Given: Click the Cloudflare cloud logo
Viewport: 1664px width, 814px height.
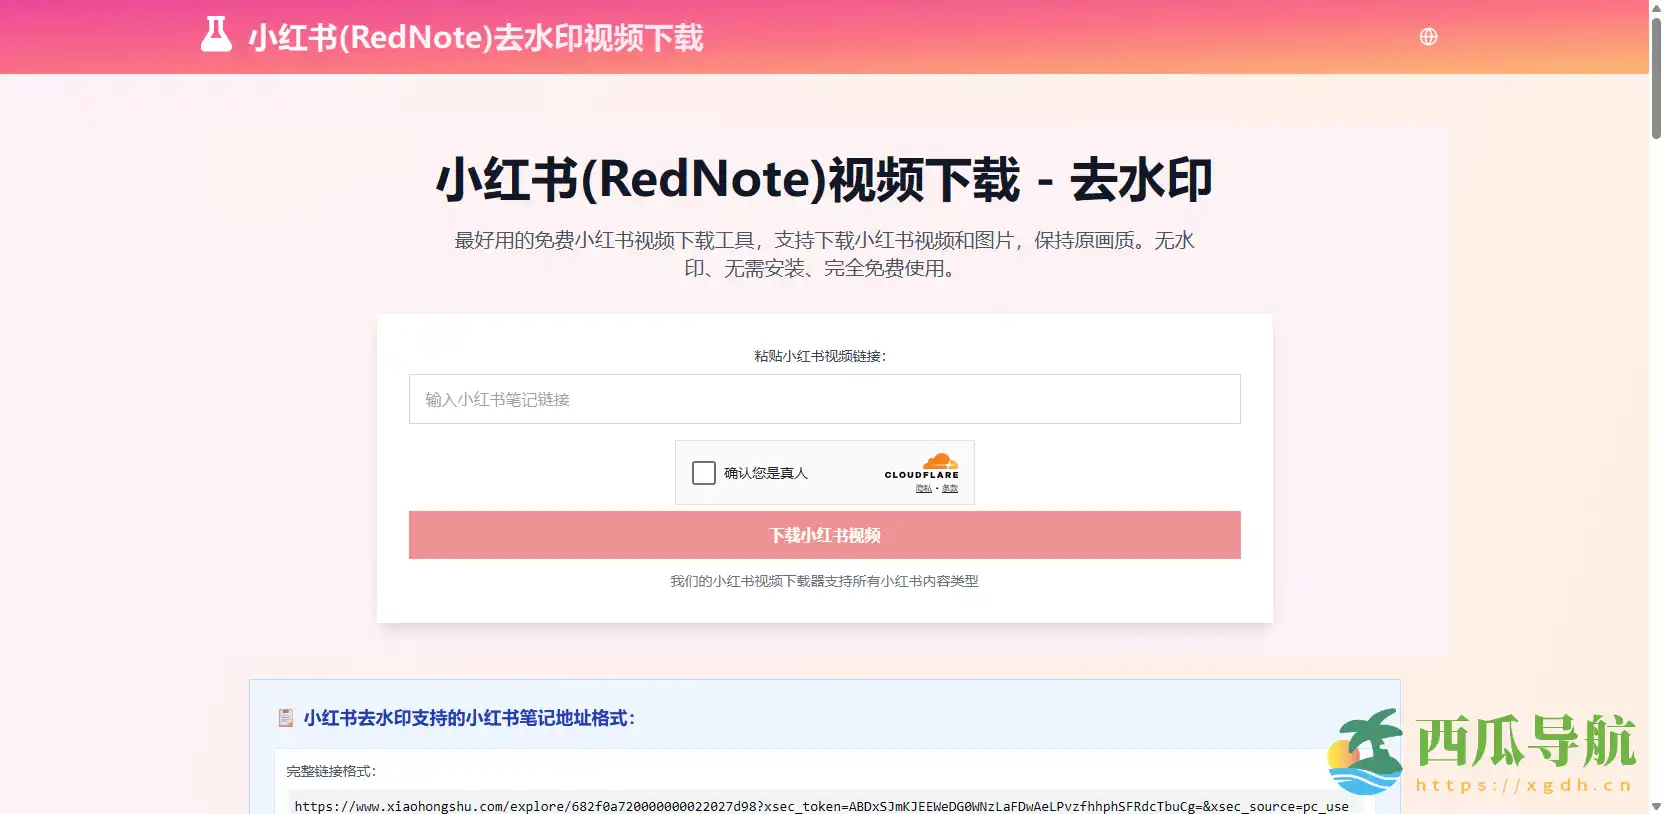Looking at the screenshot, I should [940, 462].
